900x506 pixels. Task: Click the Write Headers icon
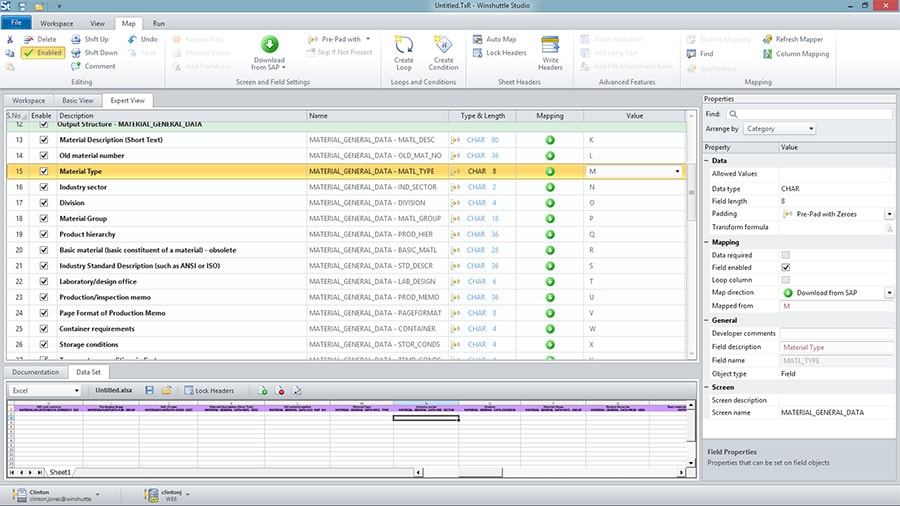(x=550, y=45)
